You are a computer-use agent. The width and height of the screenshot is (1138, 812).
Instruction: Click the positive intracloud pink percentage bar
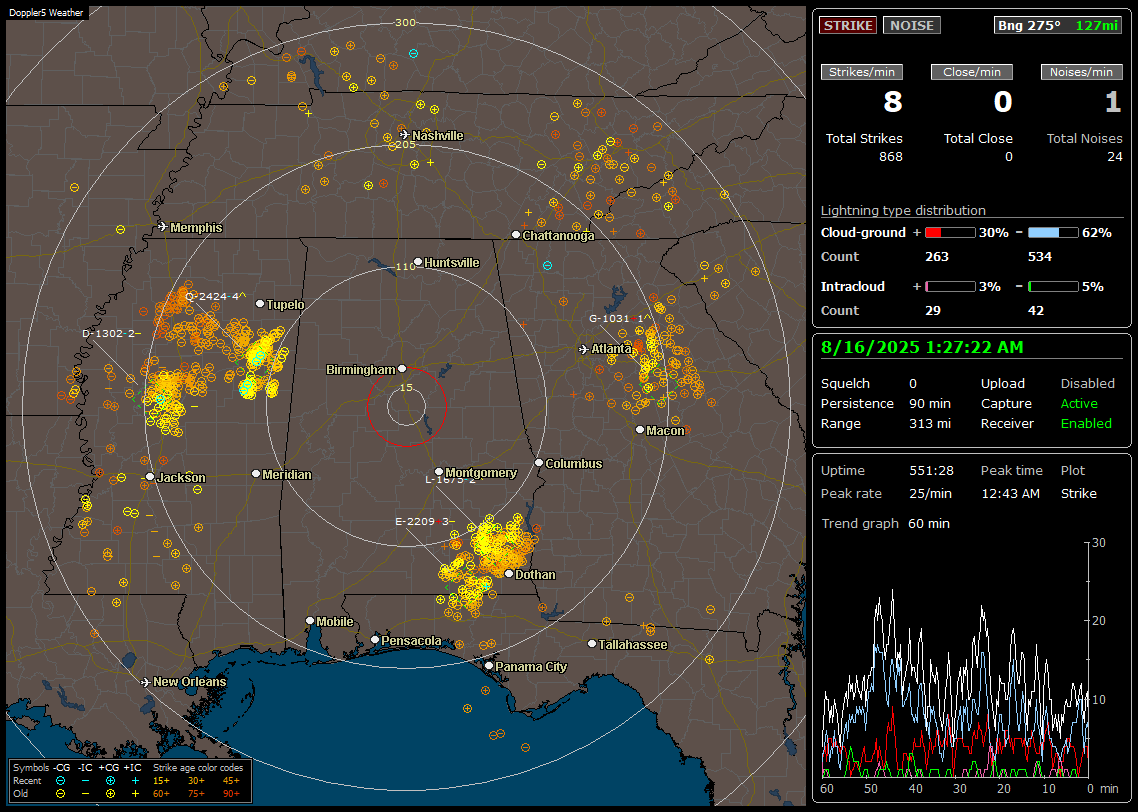tap(950, 287)
